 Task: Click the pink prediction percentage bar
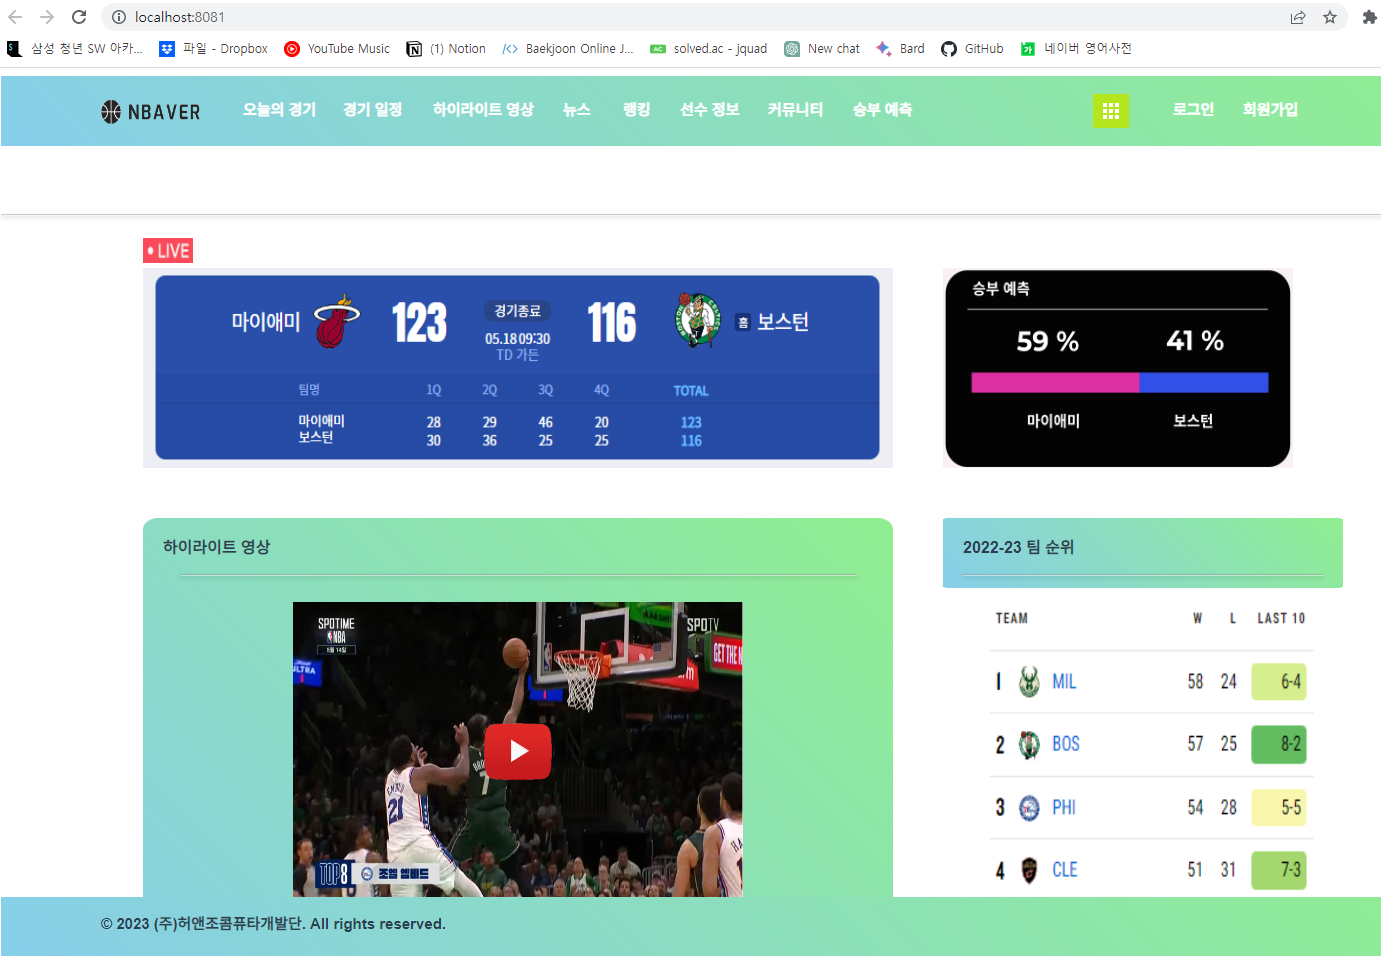pyautogui.click(x=1055, y=382)
